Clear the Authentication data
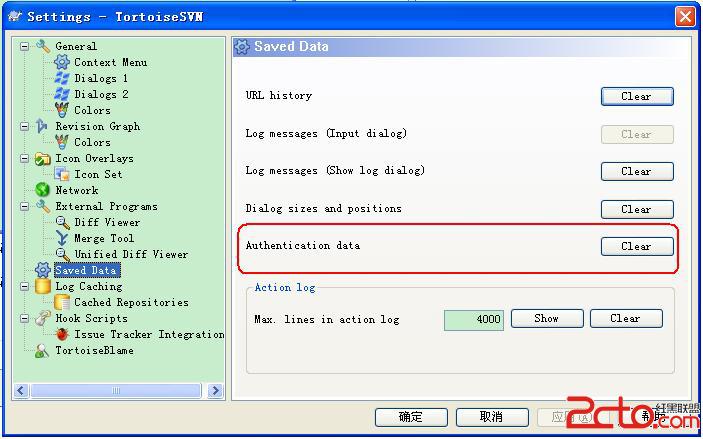This screenshot has width=703, height=439. pyautogui.click(x=637, y=247)
